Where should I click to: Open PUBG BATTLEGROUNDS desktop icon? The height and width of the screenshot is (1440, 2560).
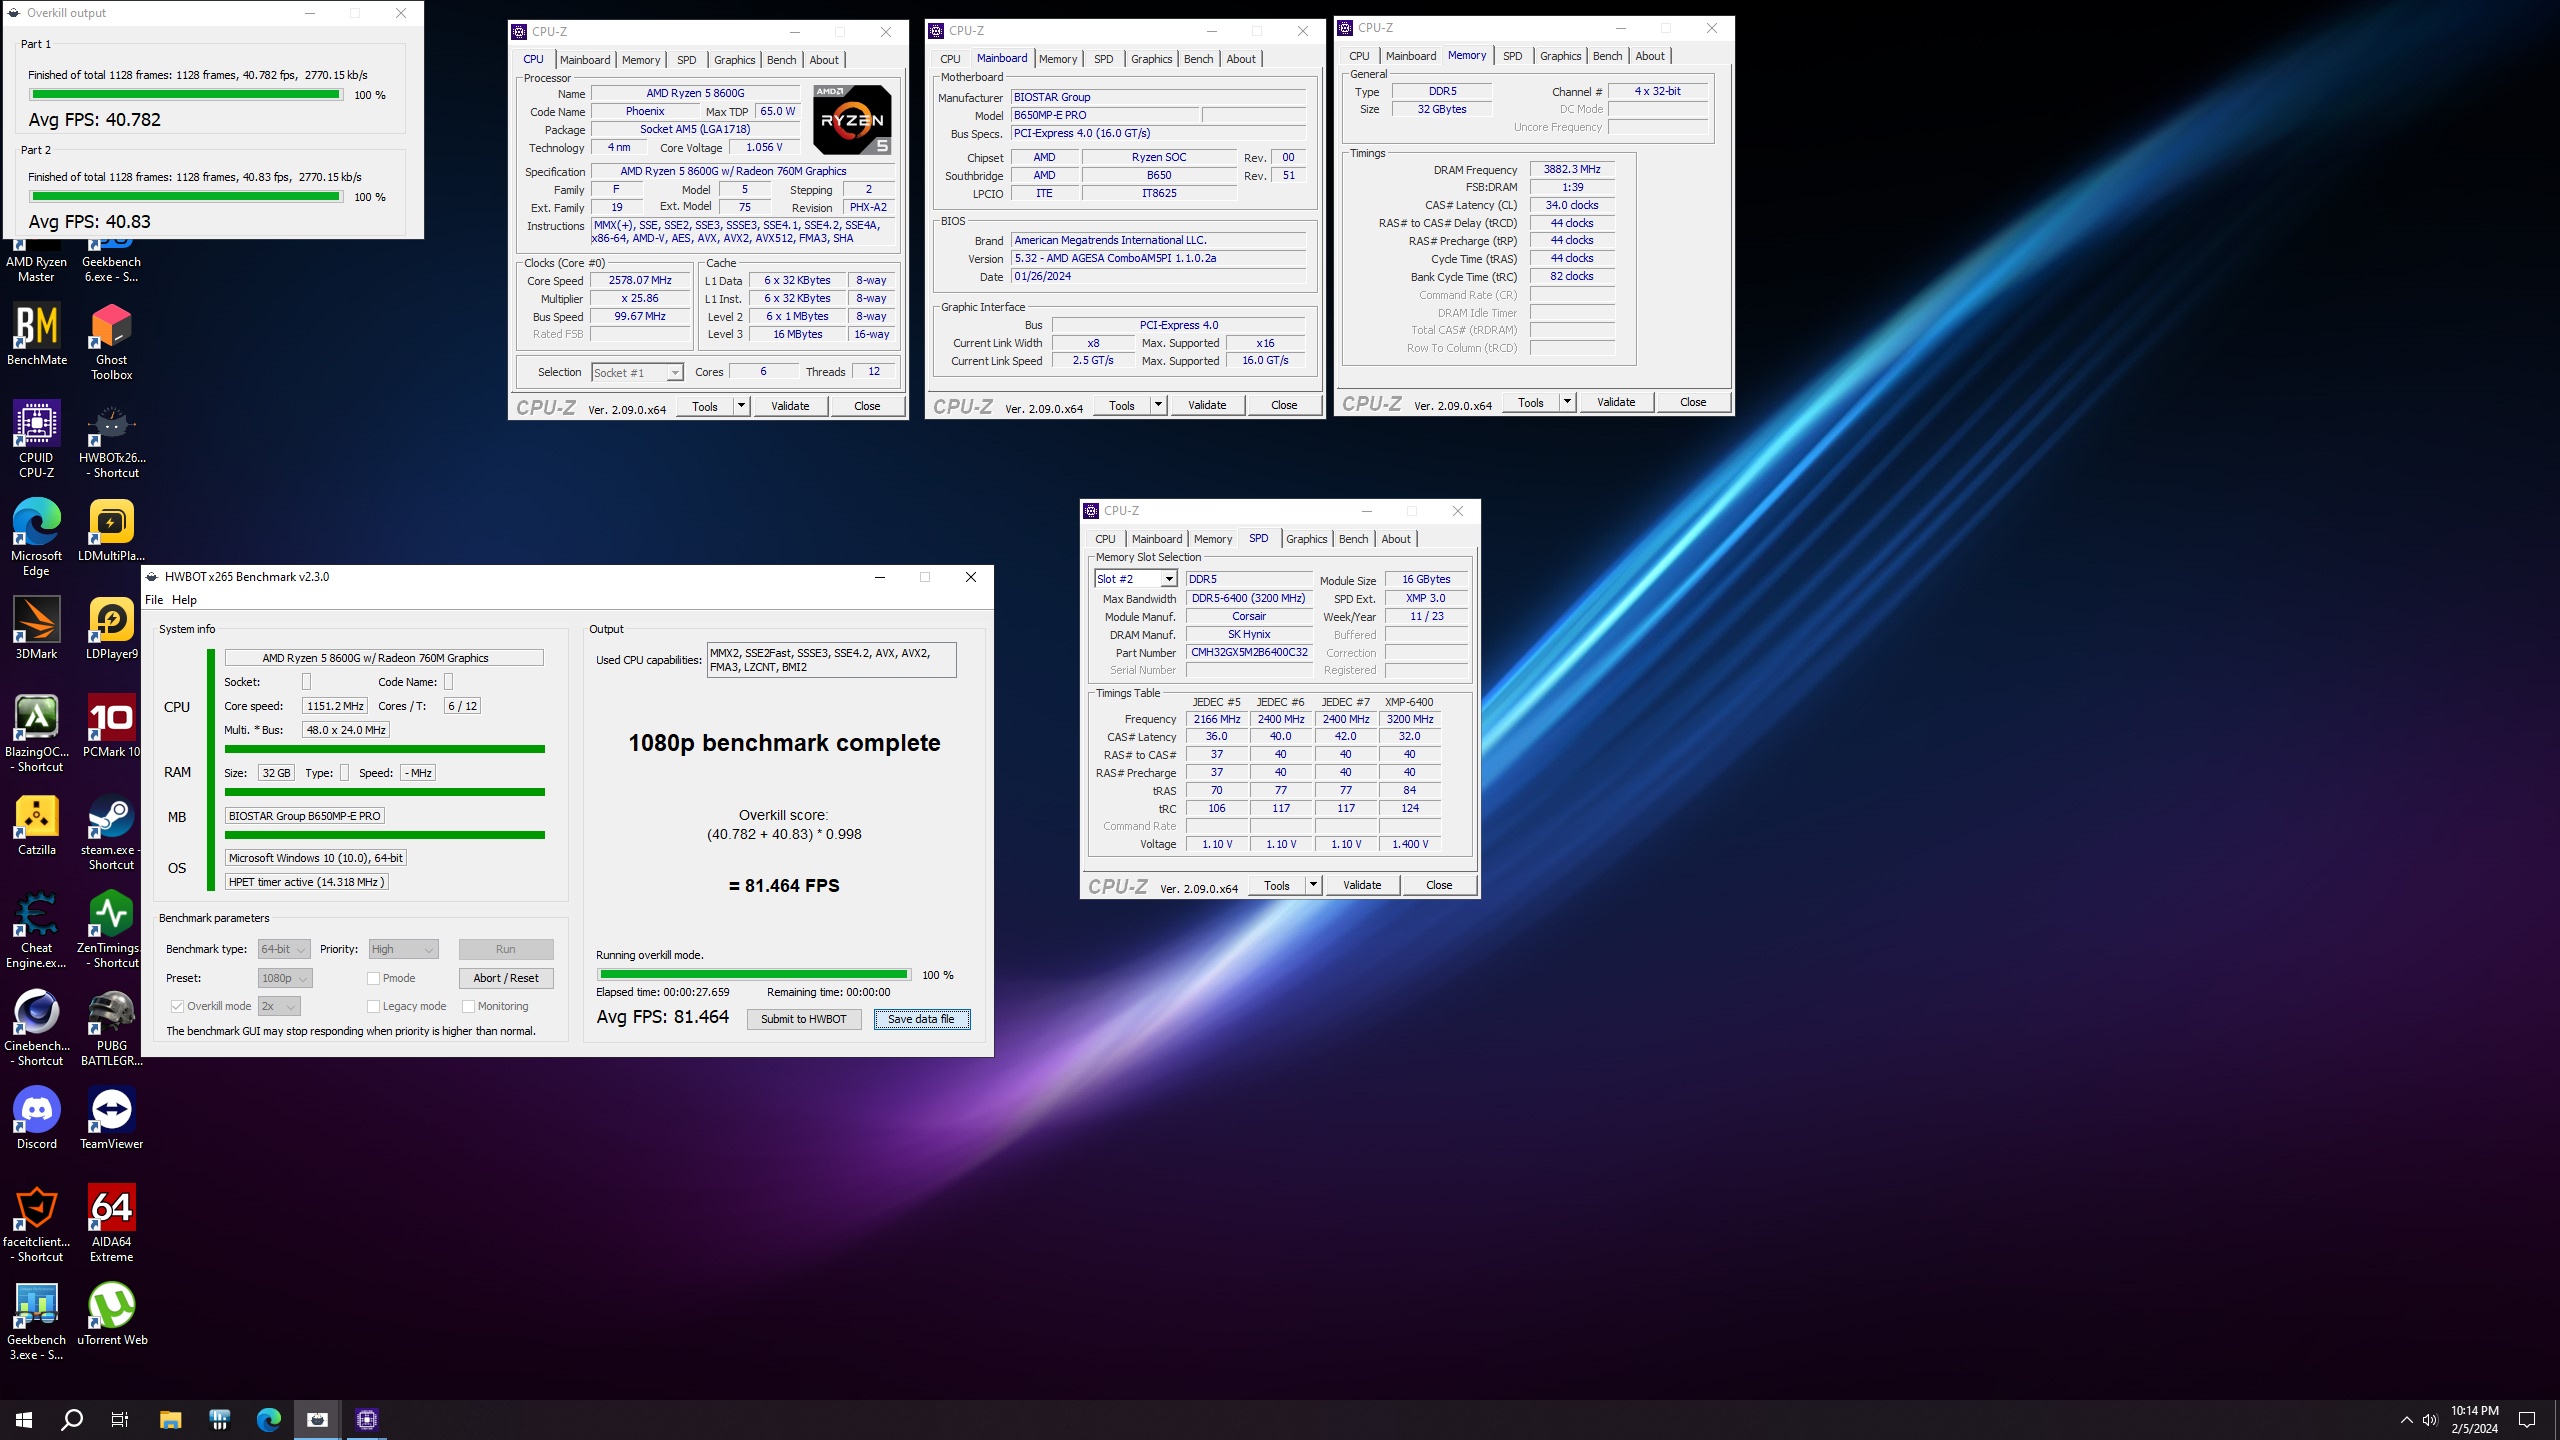[x=111, y=1028]
